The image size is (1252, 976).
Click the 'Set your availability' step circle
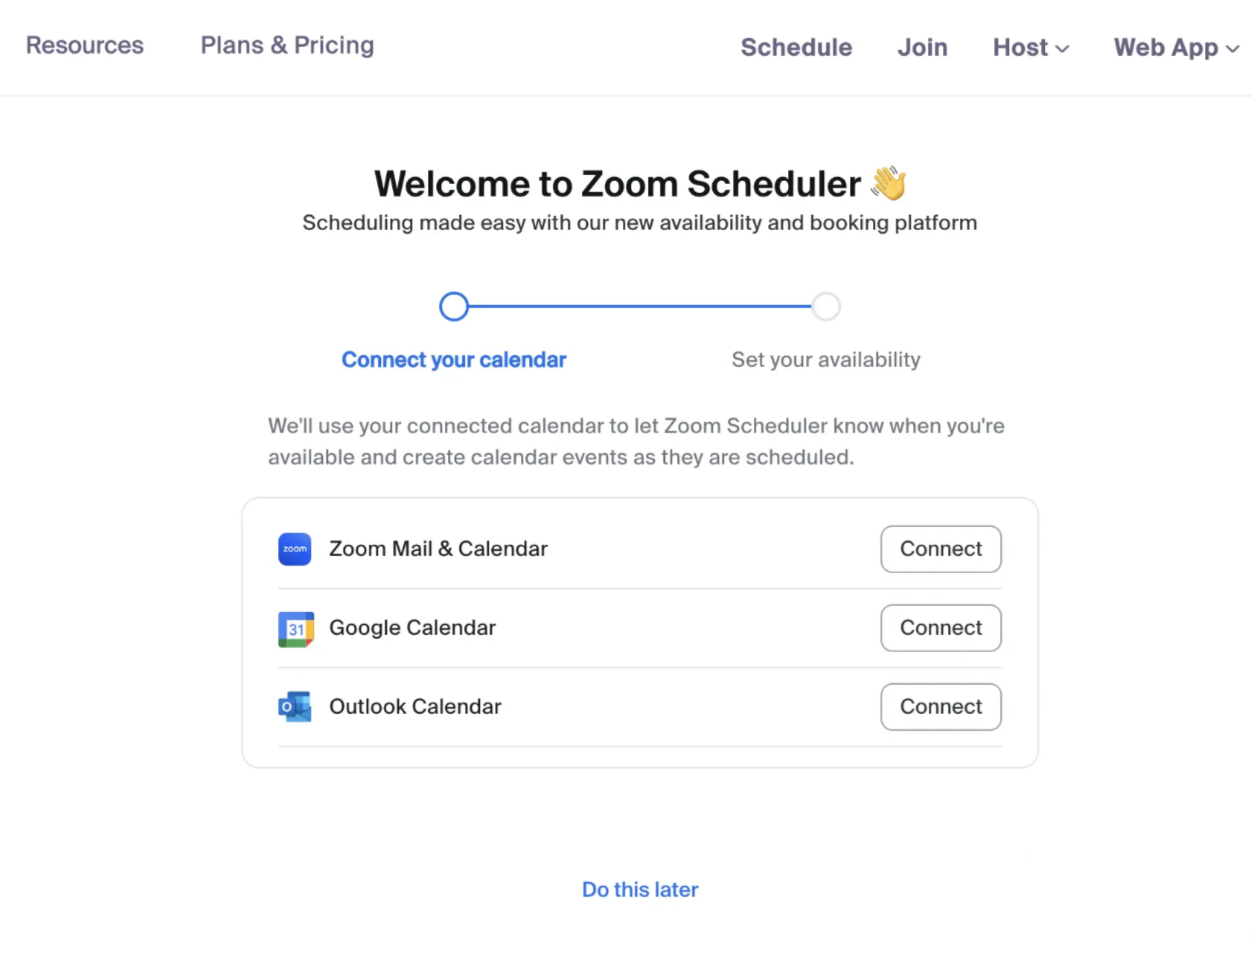(x=826, y=306)
